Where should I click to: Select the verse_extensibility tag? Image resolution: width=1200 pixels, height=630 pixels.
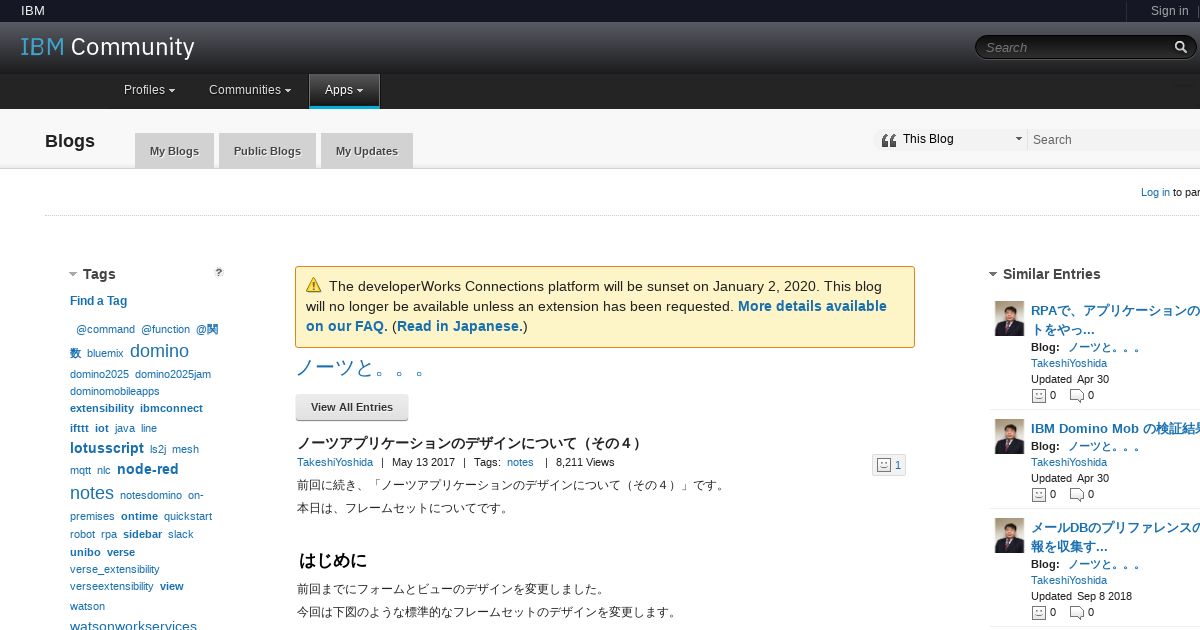pyautogui.click(x=115, y=569)
